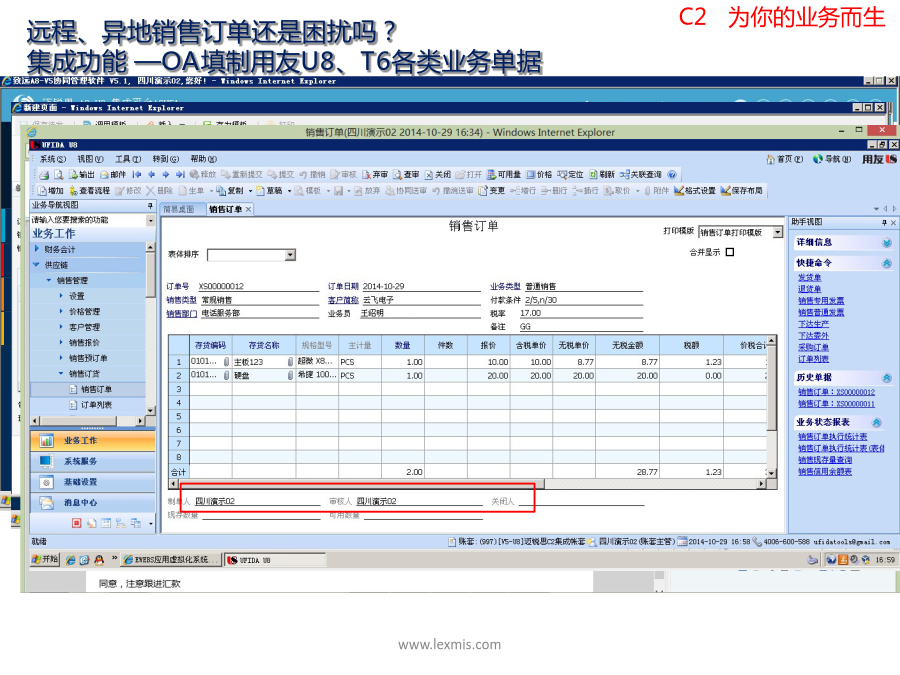Image resolution: width=900 pixels, height=675 pixels.
Task: Open the 导航 navigation button
Action: (832, 159)
